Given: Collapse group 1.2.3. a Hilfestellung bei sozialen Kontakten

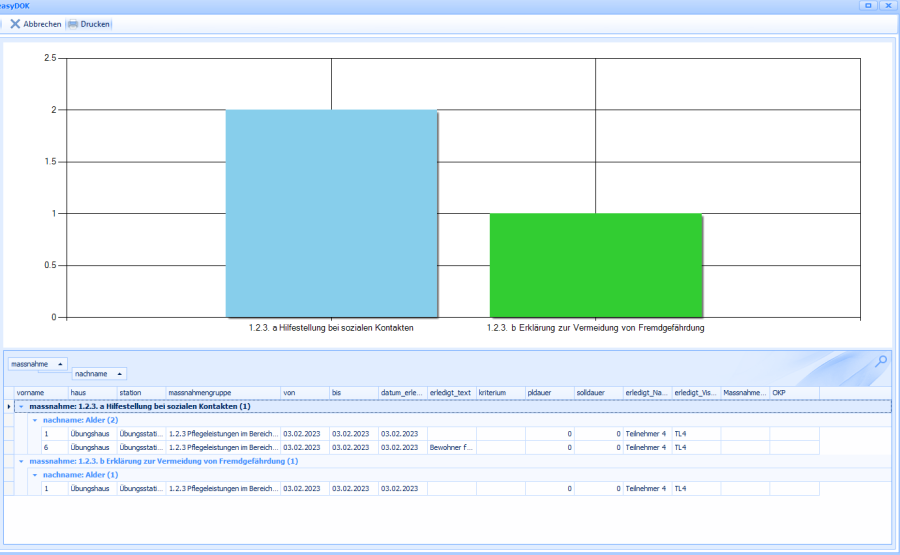Looking at the screenshot, I should click(22, 407).
